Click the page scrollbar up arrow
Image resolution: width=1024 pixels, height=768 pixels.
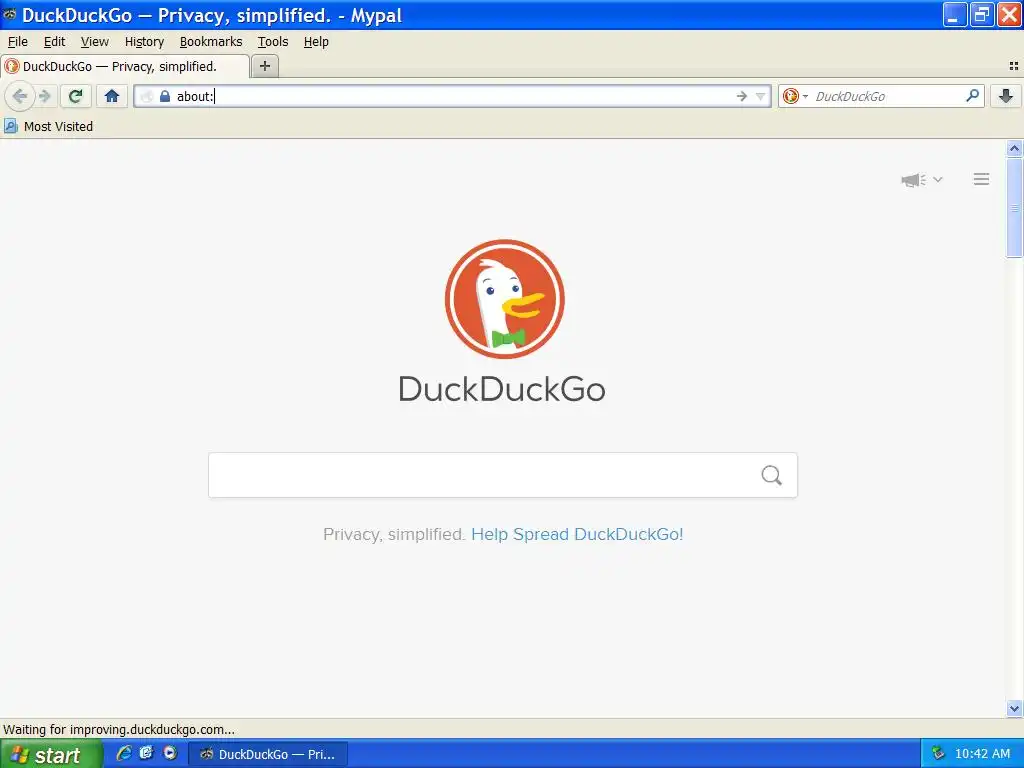coord(1014,149)
